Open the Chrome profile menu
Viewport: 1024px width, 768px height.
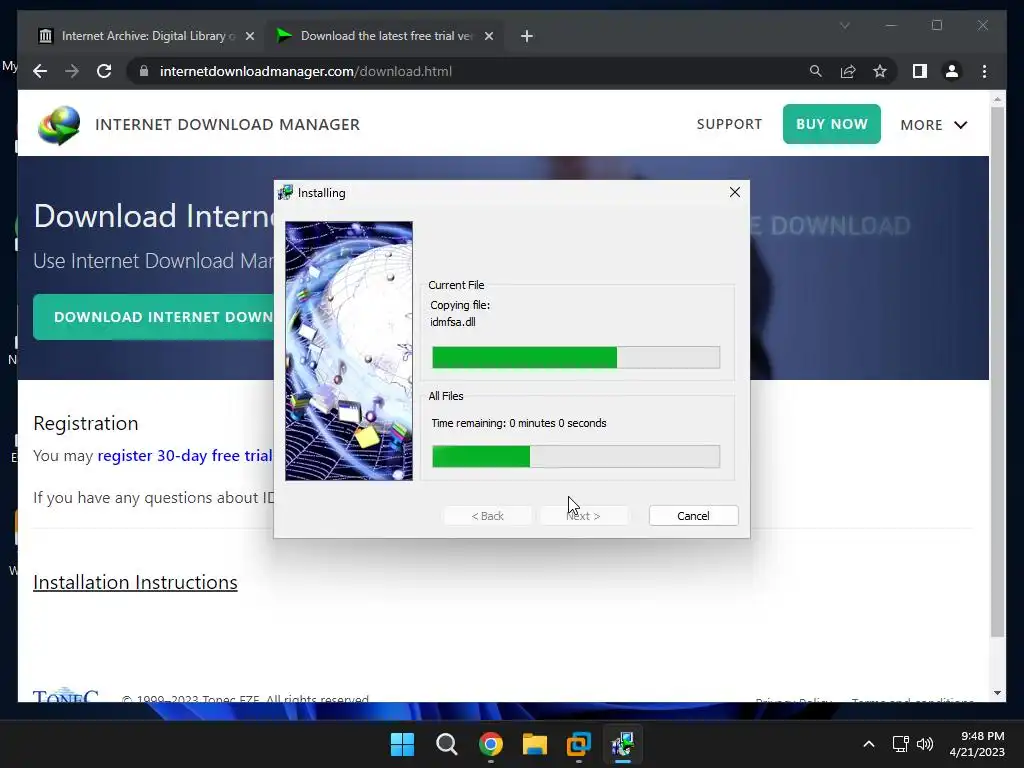pyautogui.click(x=952, y=71)
